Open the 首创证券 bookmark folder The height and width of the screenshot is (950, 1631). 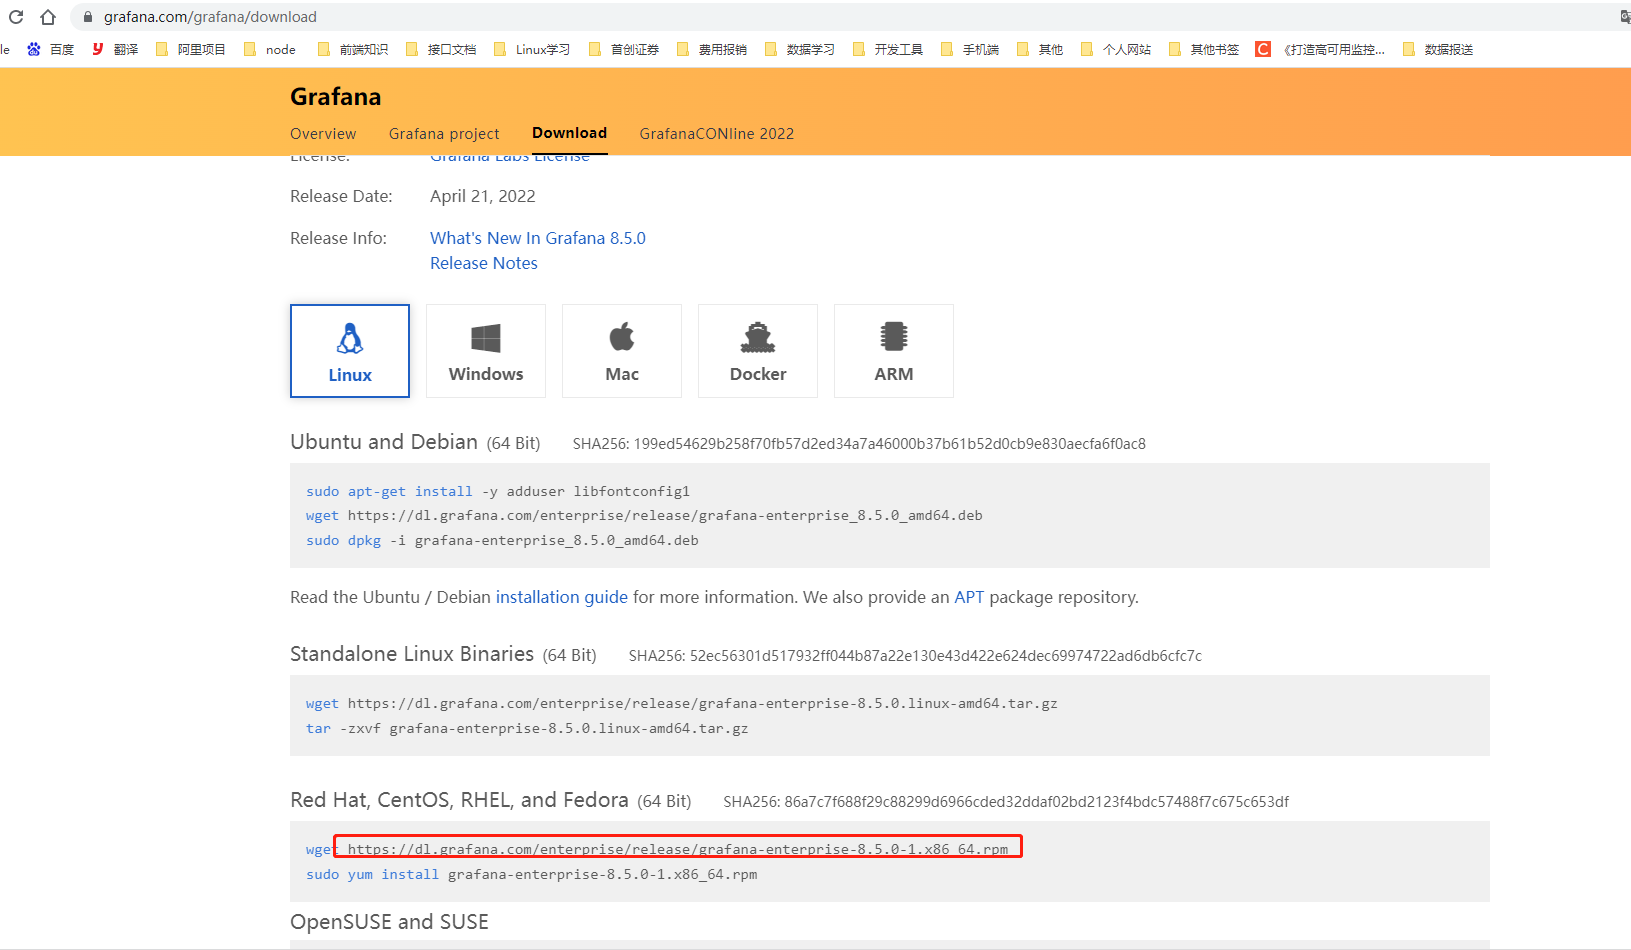click(624, 49)
